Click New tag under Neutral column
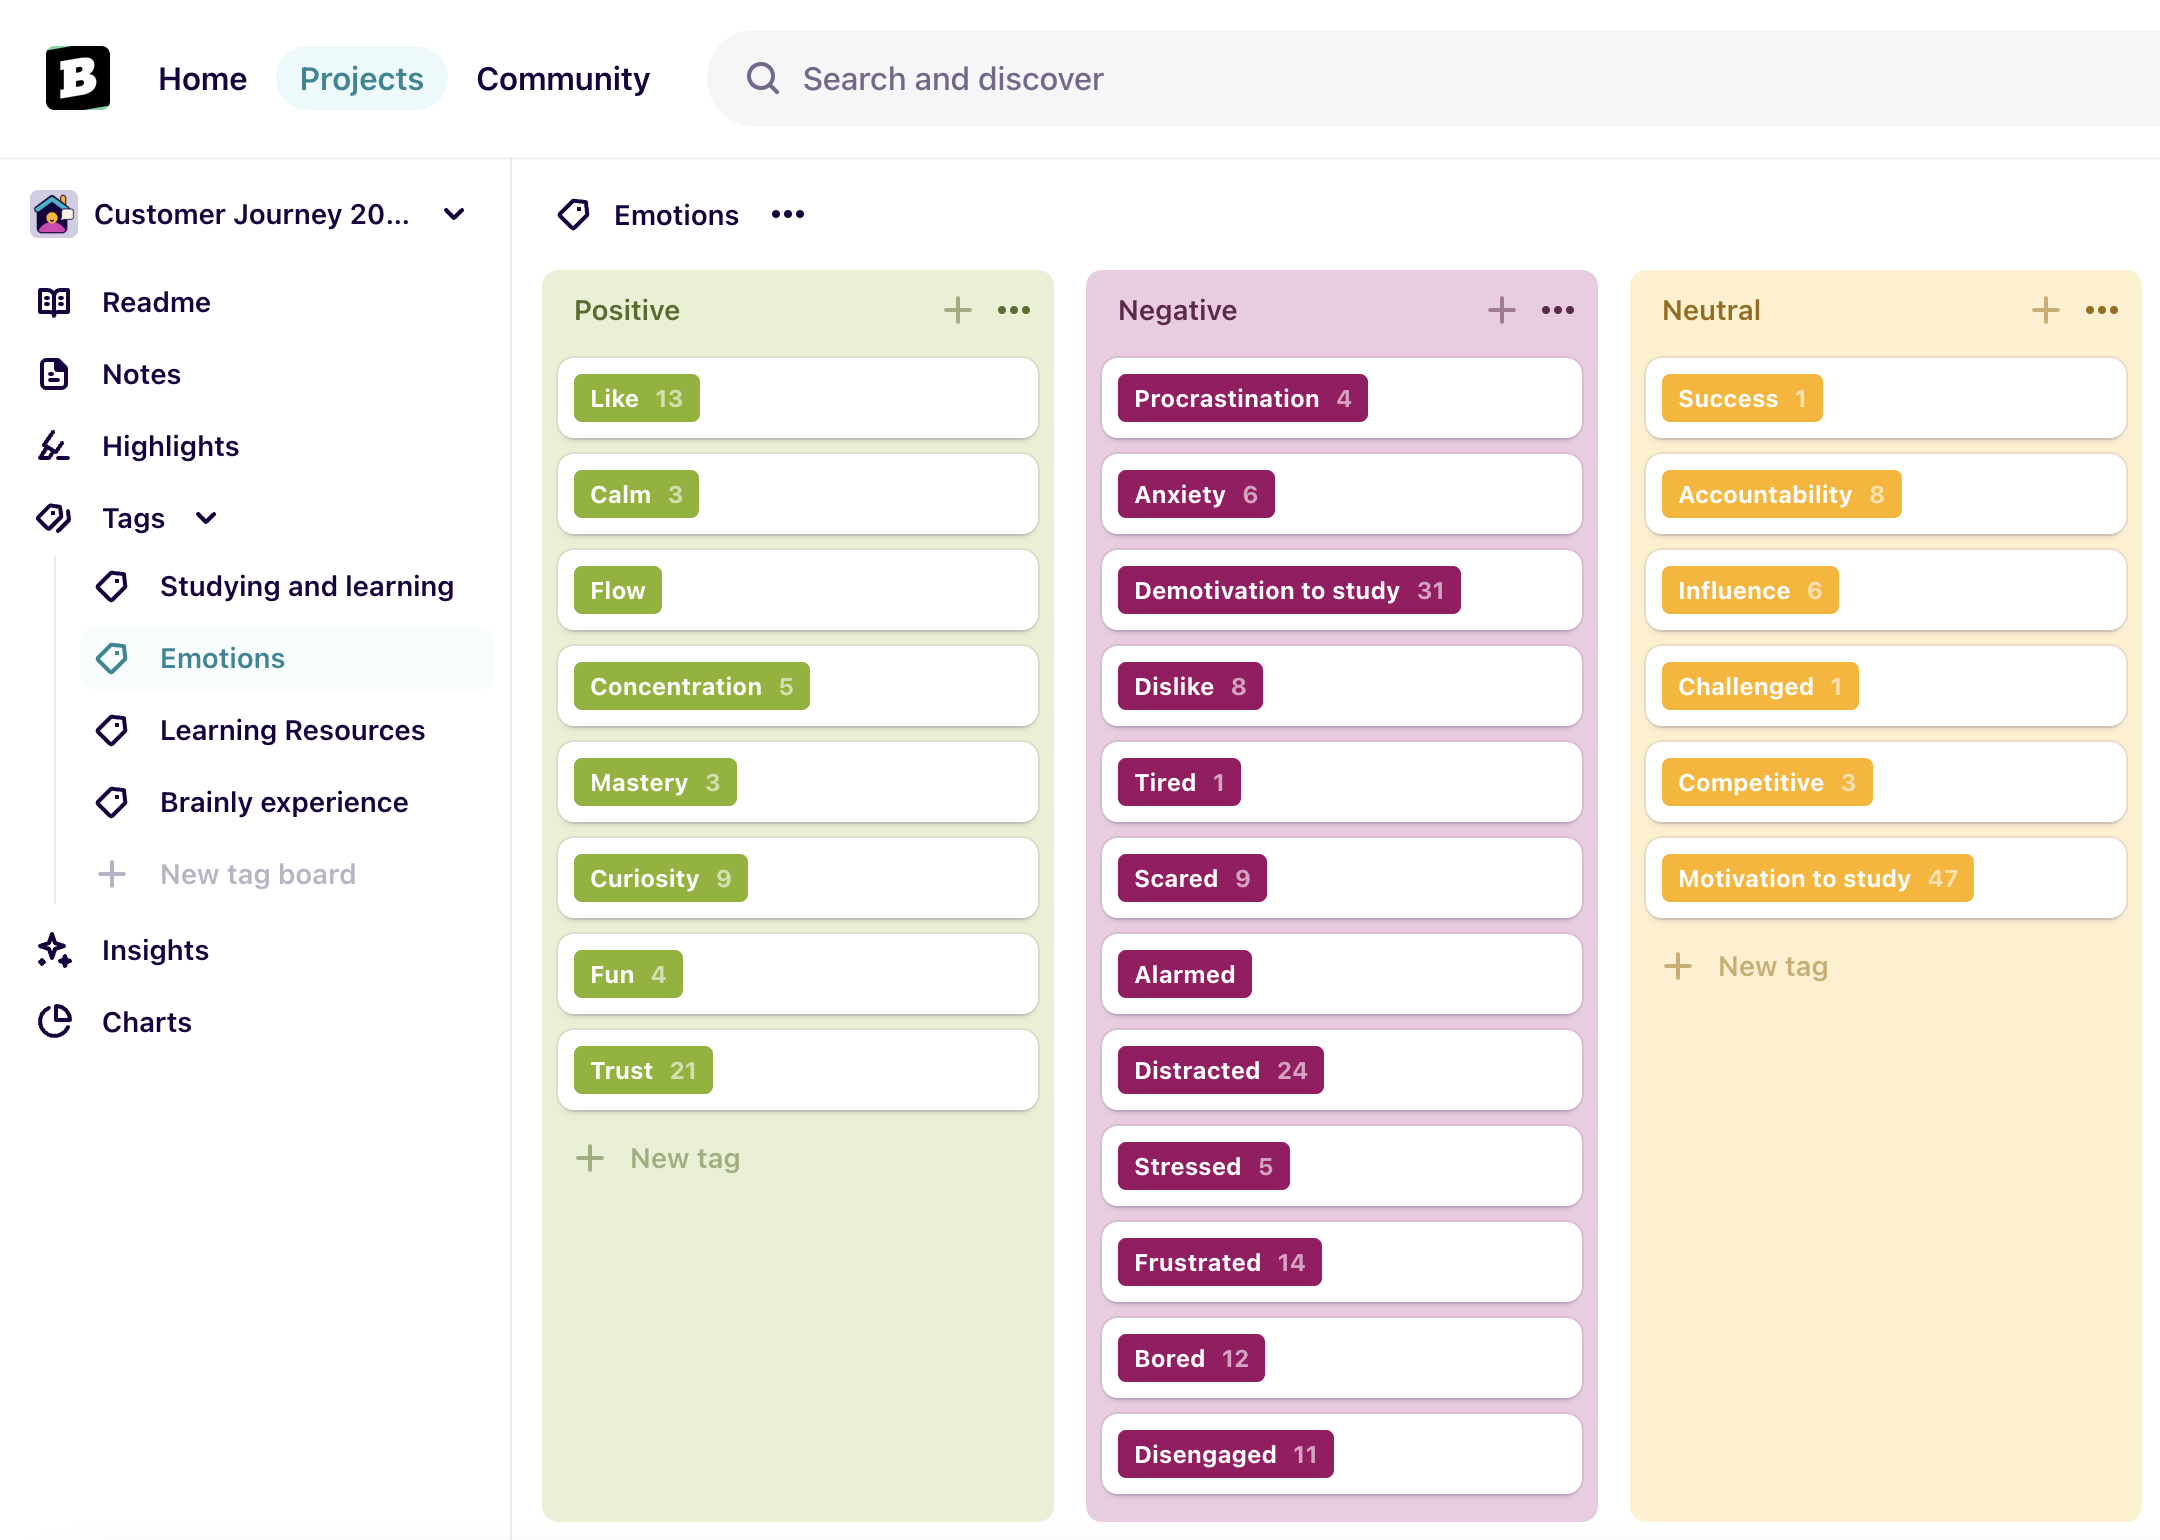The image size is (2160, 1540). 1746,966
